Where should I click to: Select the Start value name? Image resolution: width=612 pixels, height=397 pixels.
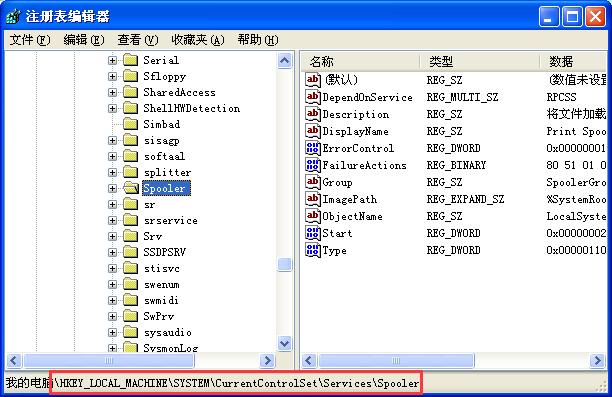tap(337, 233)
